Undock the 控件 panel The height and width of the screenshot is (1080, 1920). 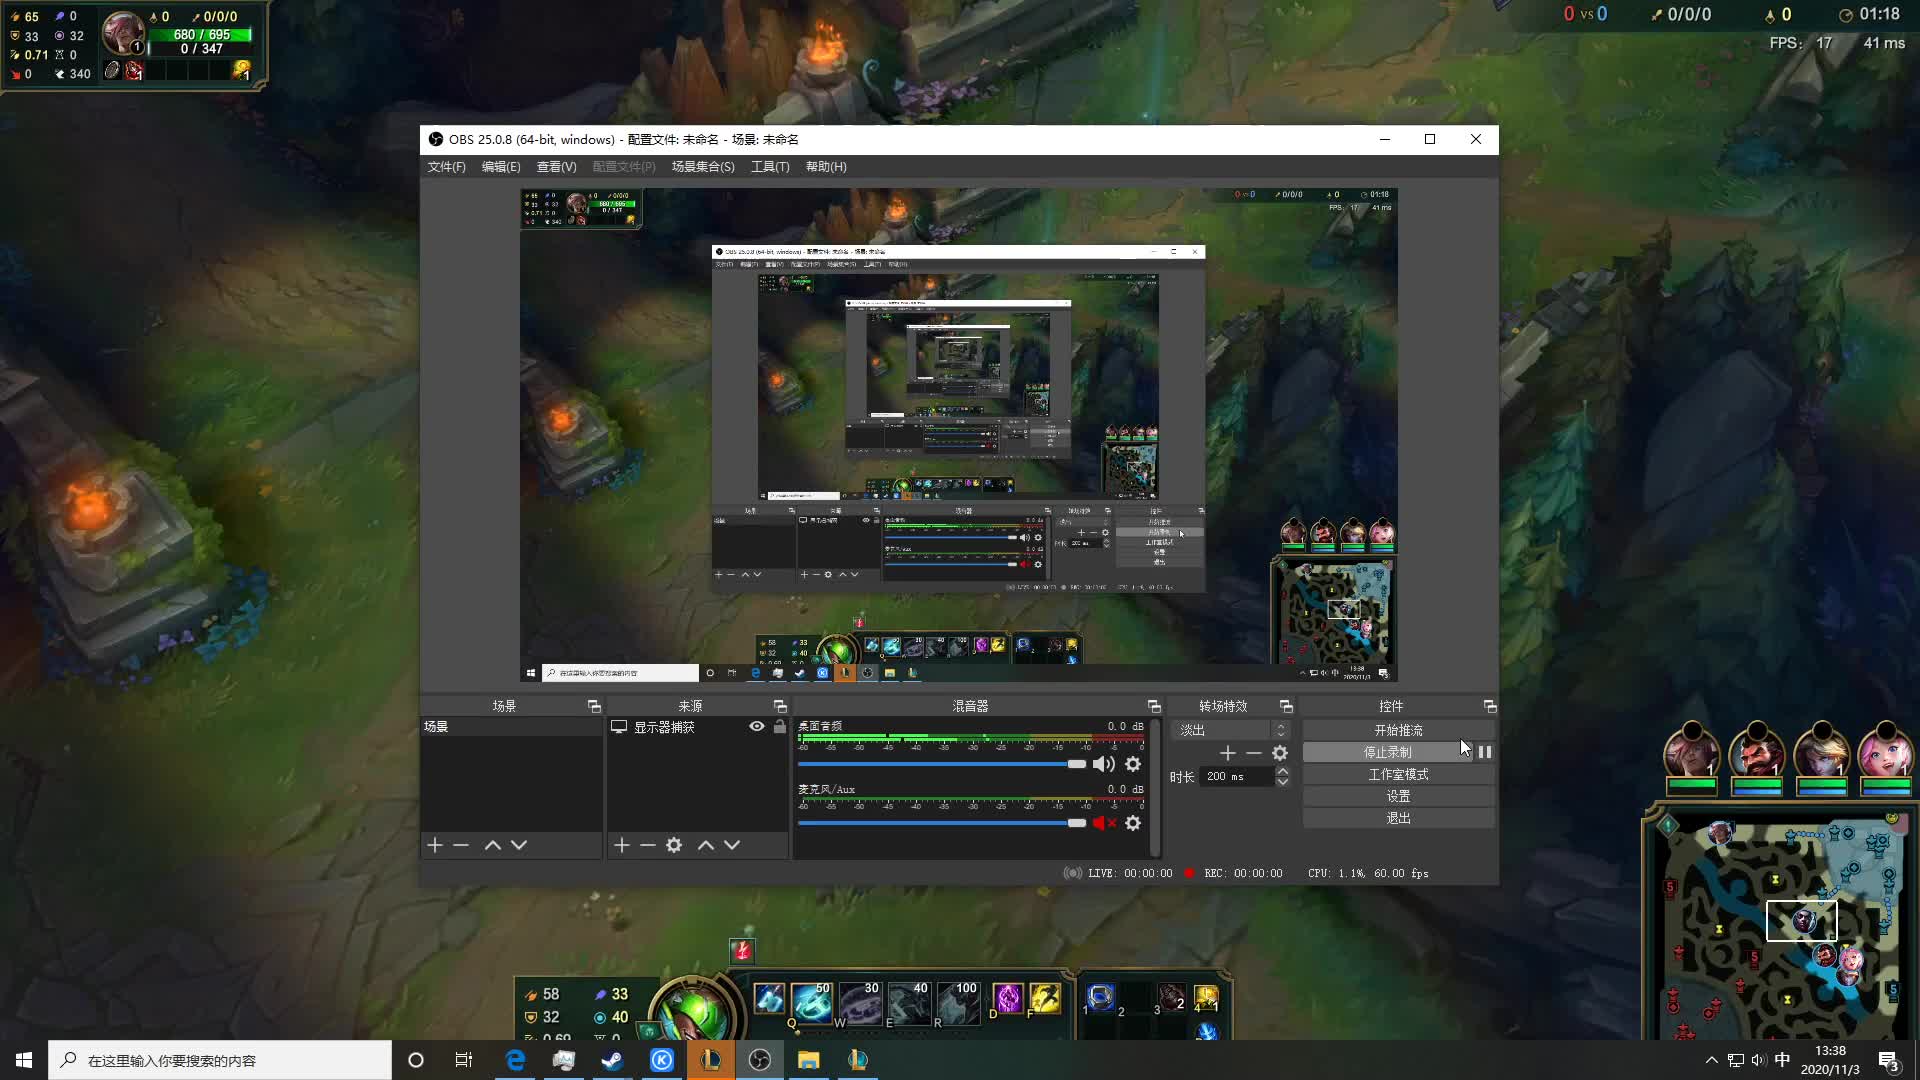point(1490,706)
